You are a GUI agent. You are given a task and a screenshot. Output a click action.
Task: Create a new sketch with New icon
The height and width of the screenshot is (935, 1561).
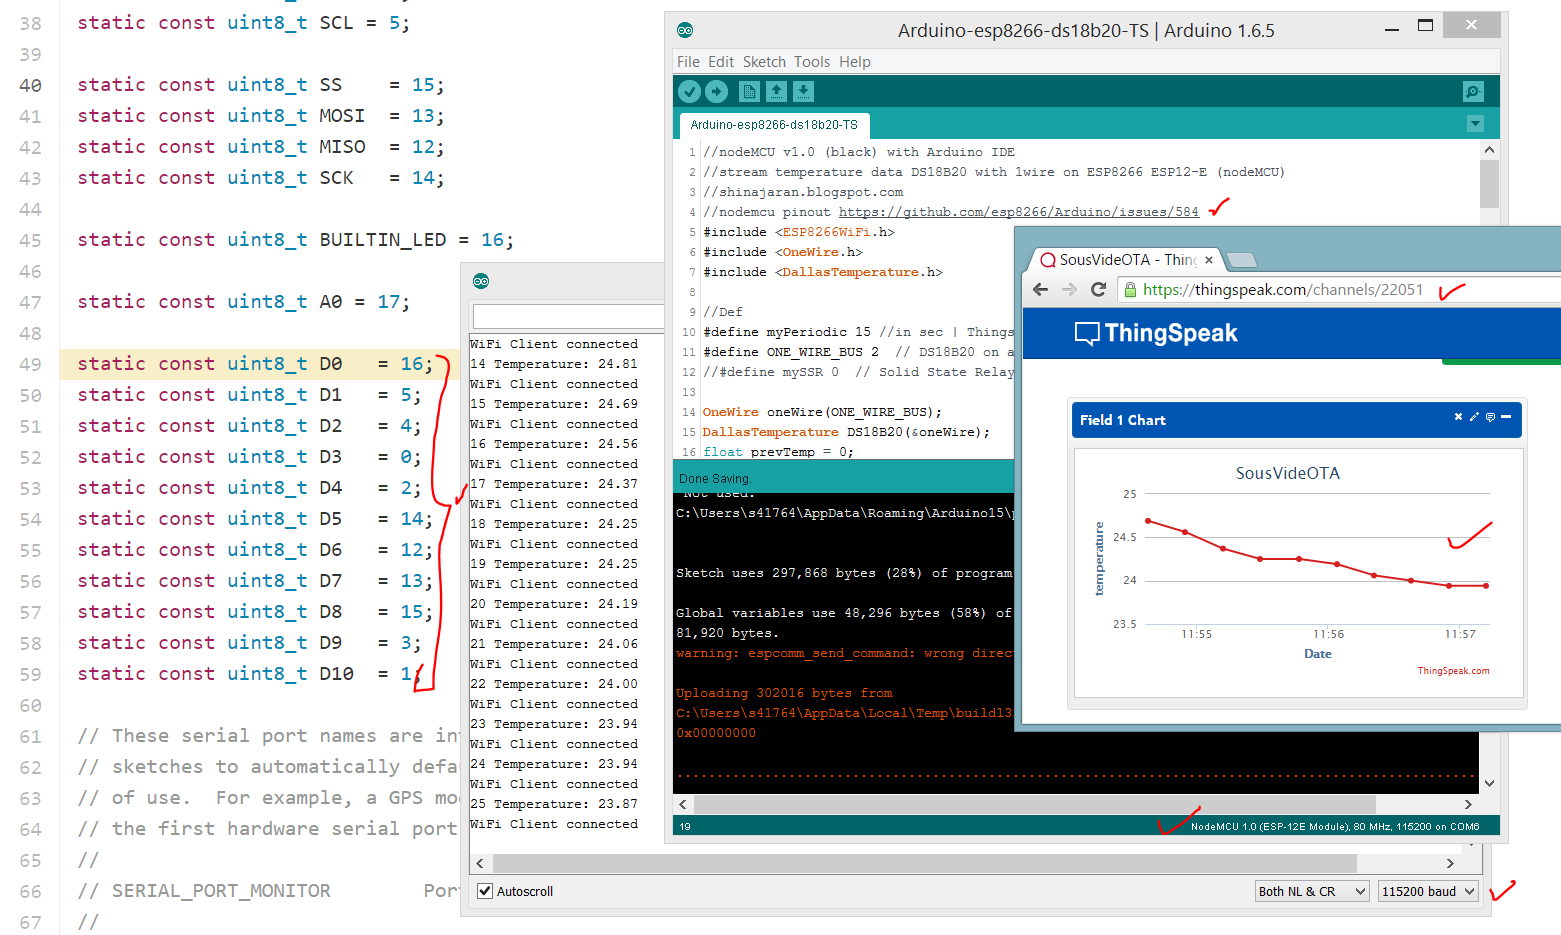[x=749, y=92]
